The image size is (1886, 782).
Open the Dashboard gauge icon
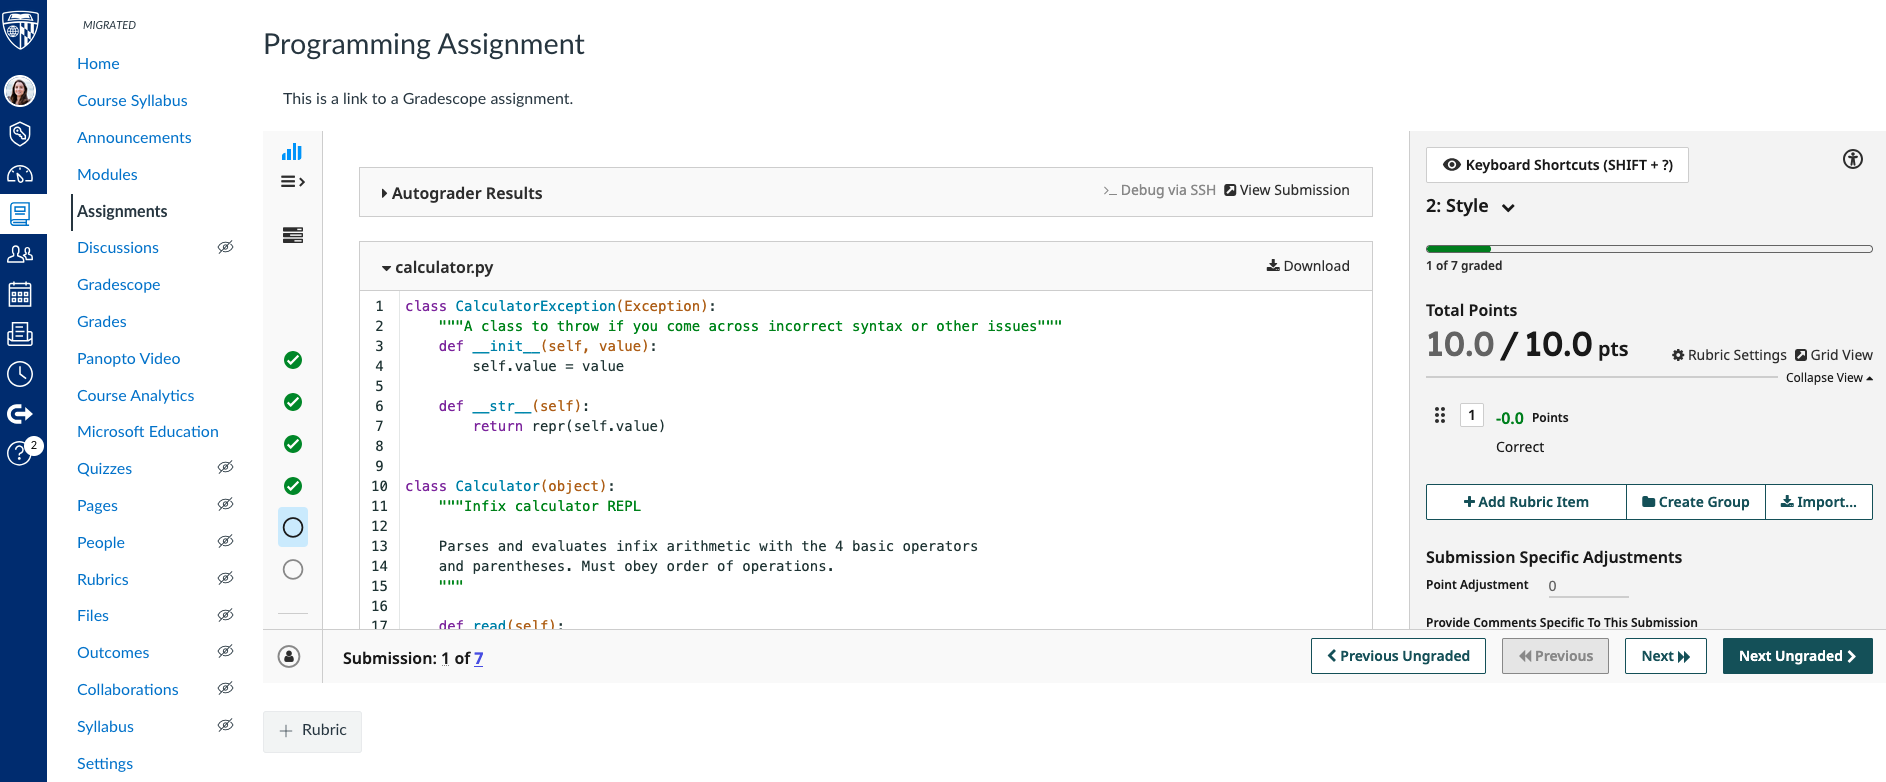pos(20,174)
